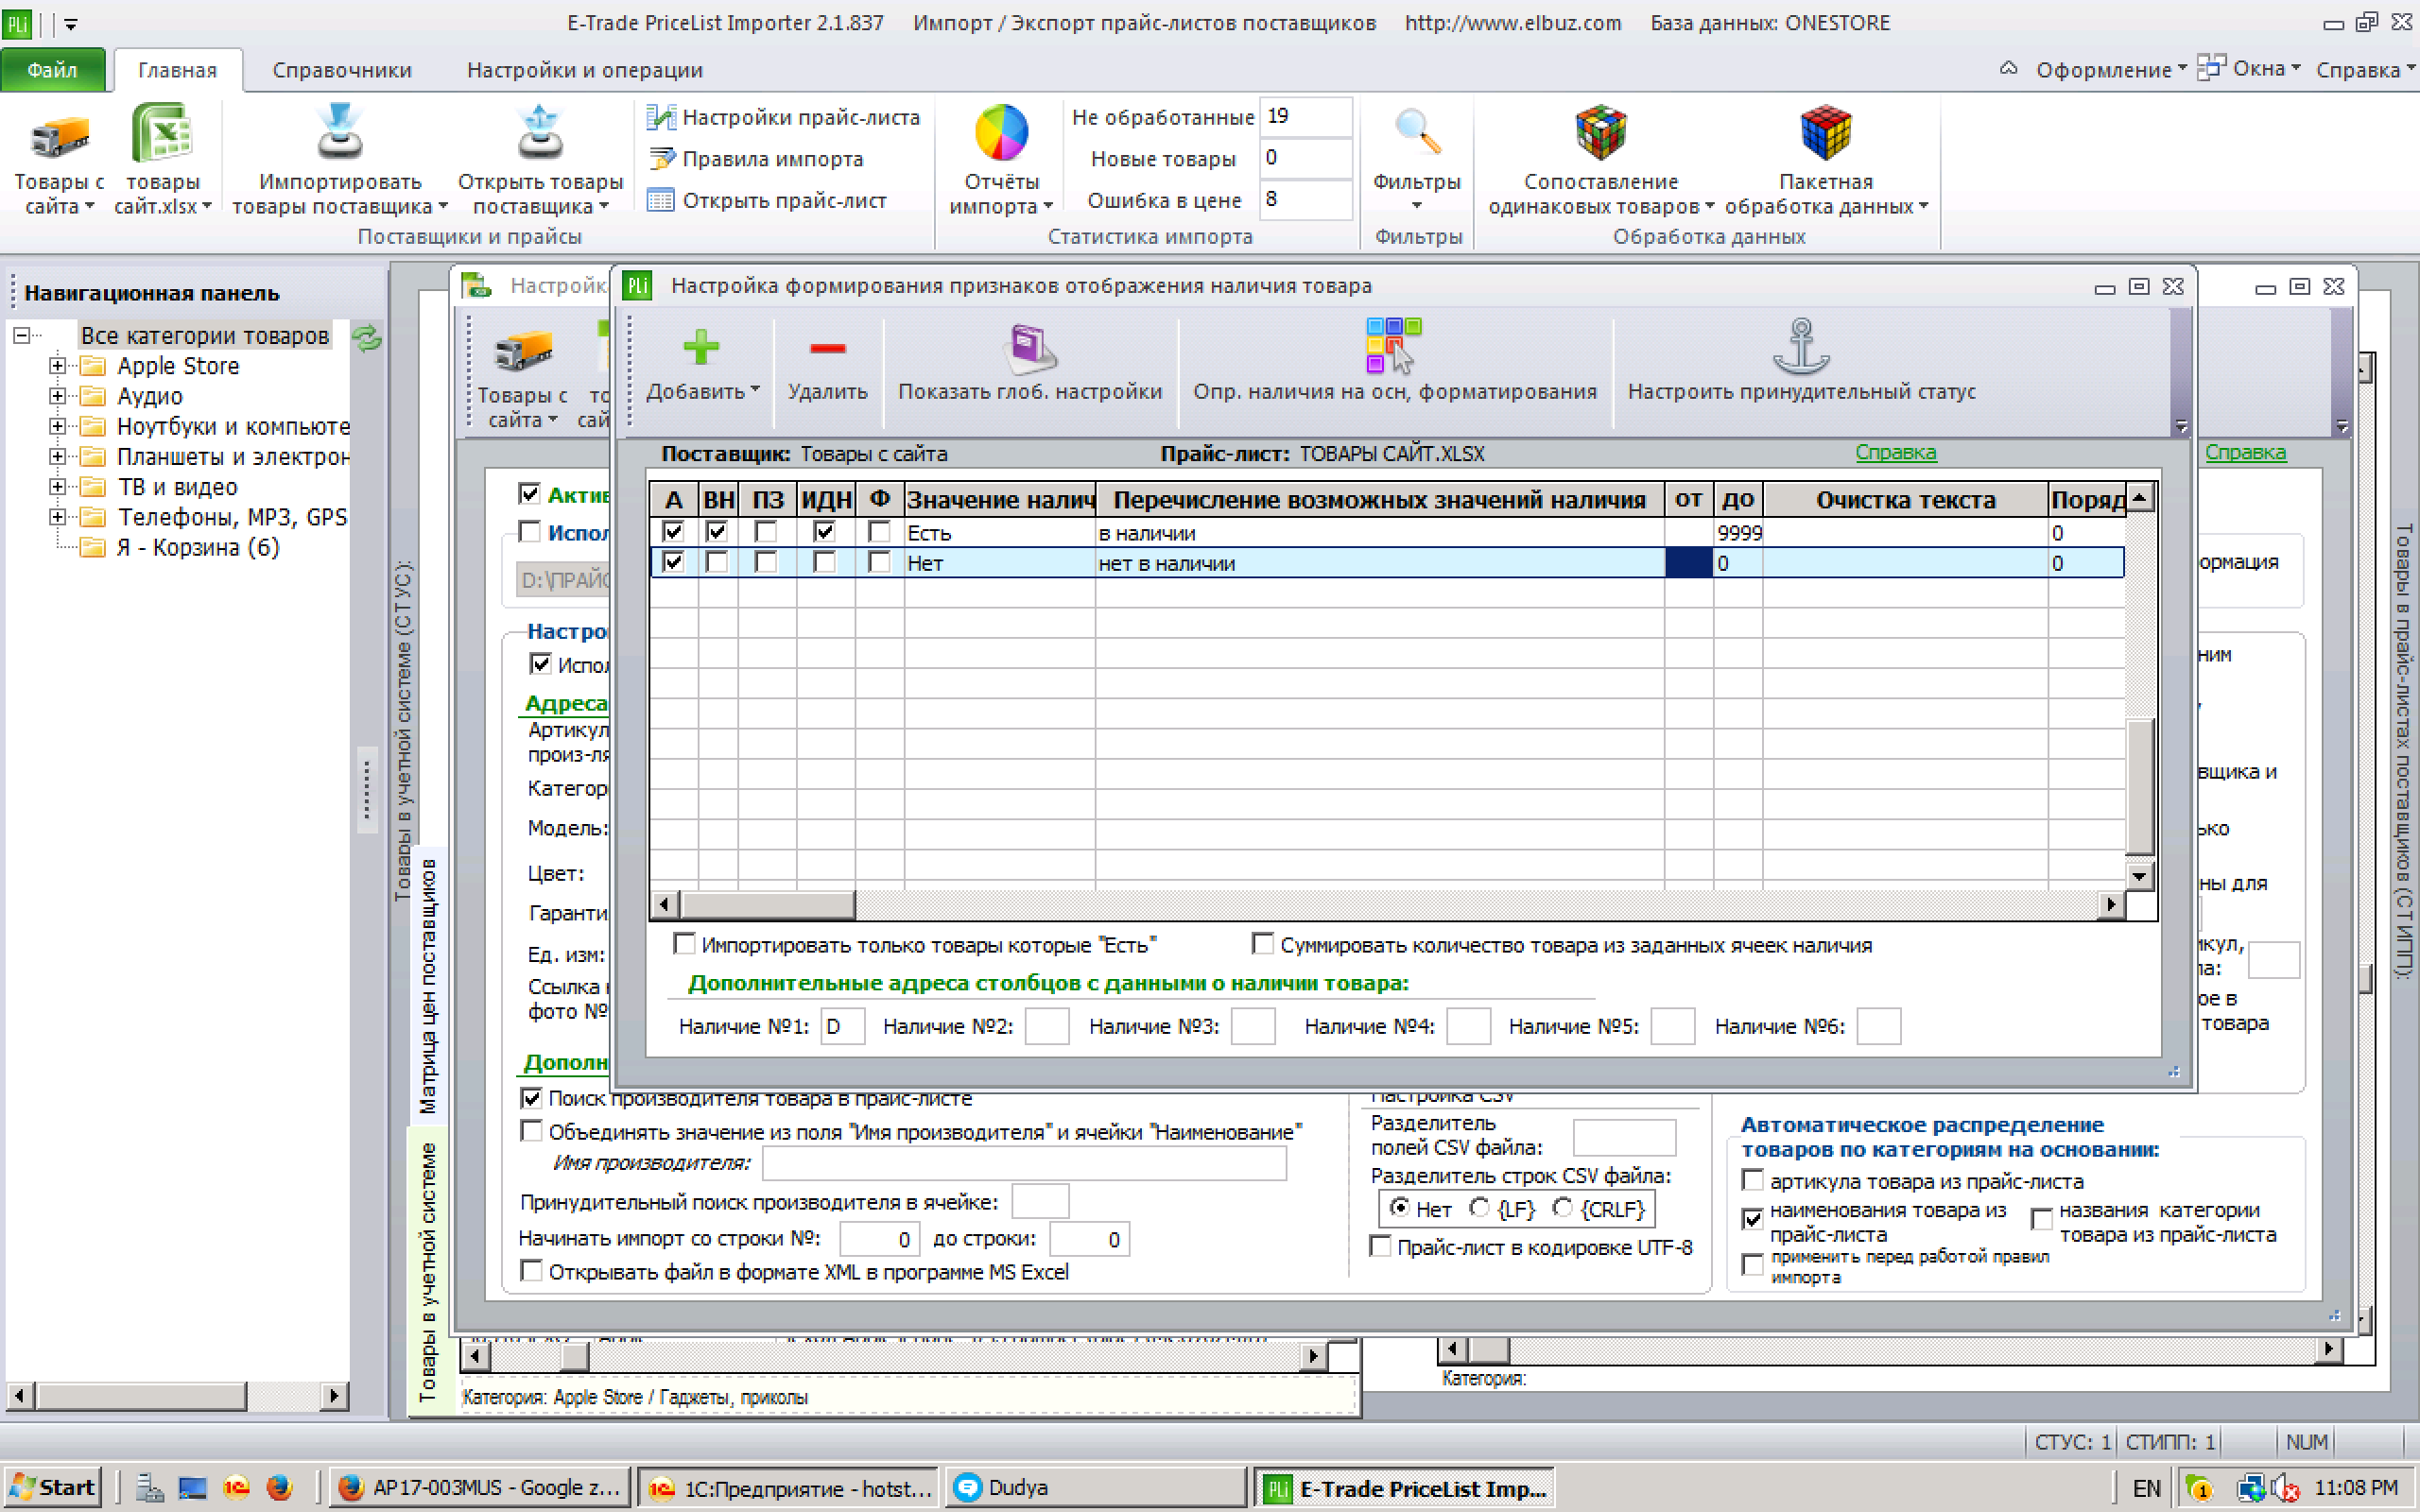Click Open supplier goods icon
Viewport: 2420px width, 1512px height.
click(x=540, y=133)
